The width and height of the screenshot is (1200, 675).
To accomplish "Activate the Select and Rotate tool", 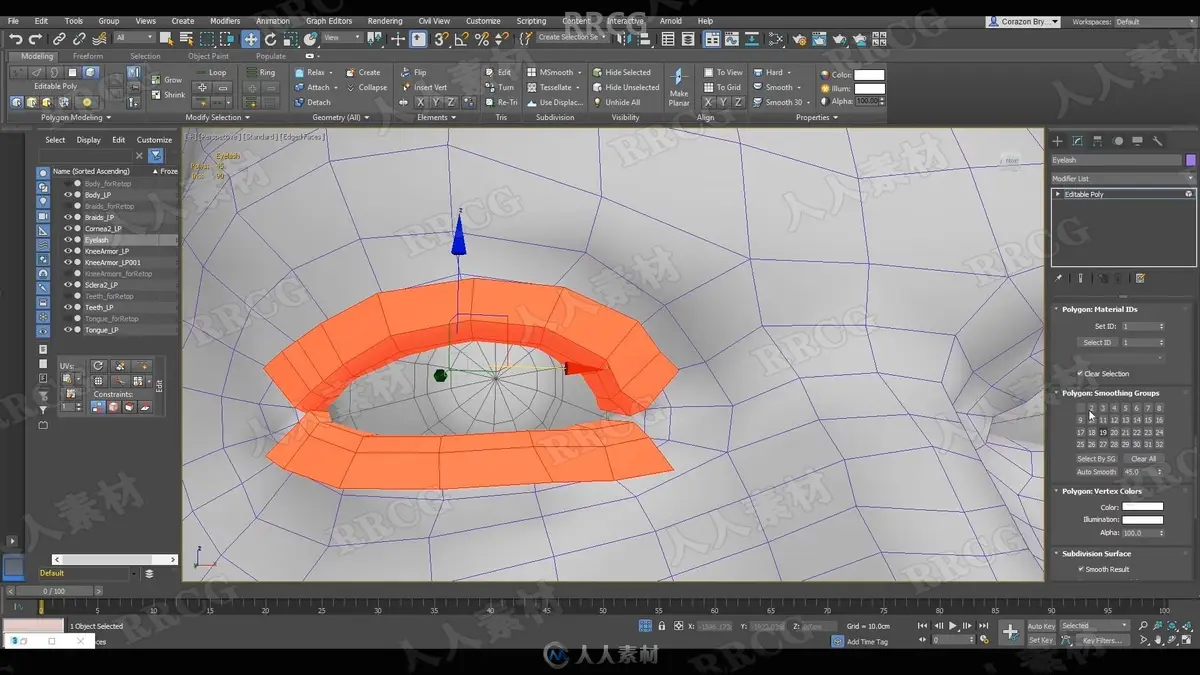I will click(271, 39).
